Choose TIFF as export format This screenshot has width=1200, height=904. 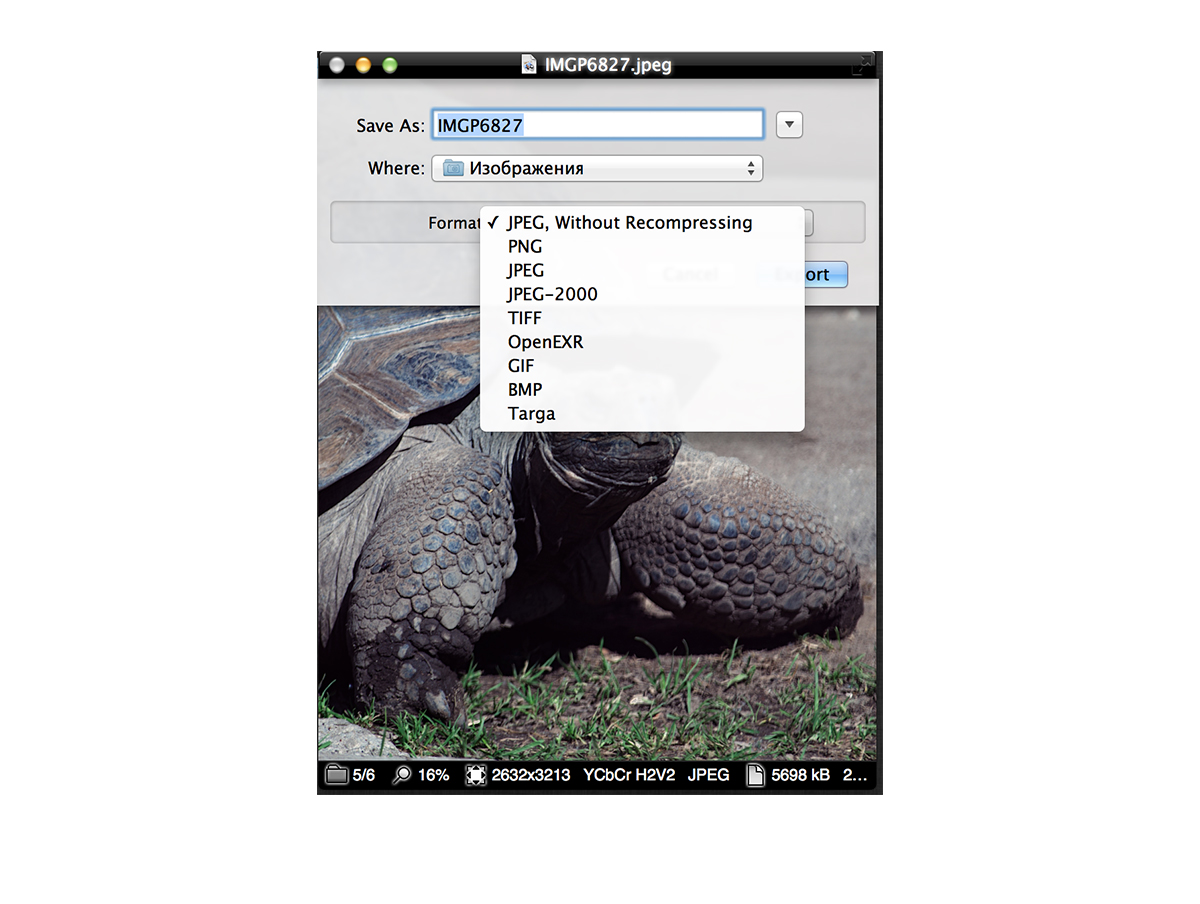coord(642,318)
